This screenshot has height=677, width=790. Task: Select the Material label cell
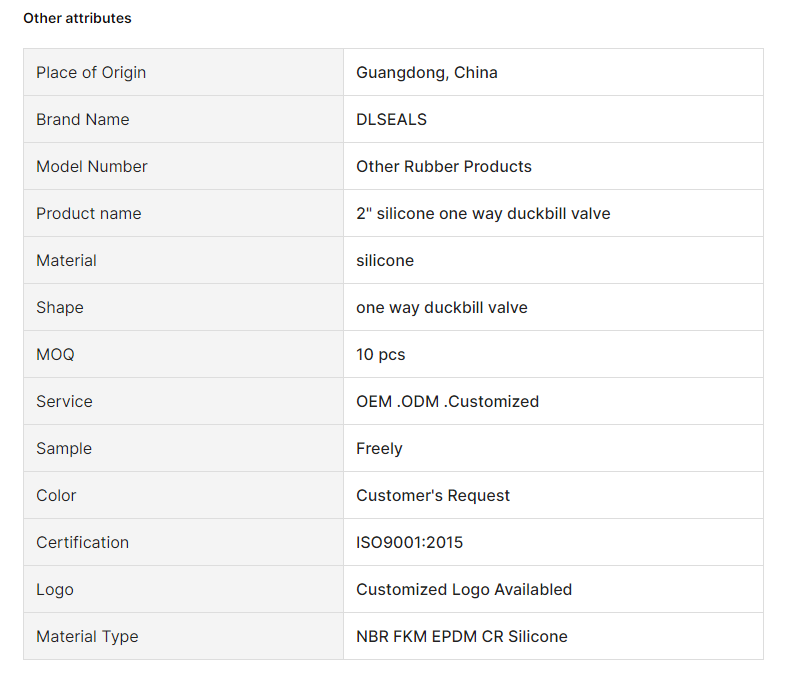tap(183, 260)
